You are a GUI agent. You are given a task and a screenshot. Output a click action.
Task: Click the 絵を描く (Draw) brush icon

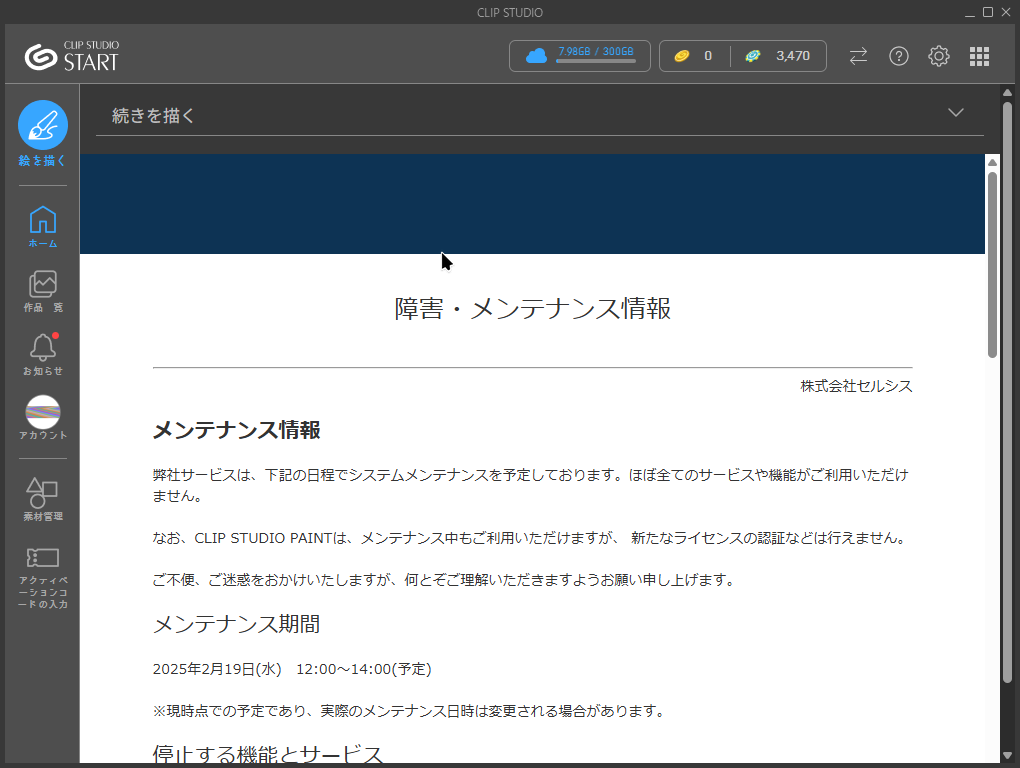point(43,126)
